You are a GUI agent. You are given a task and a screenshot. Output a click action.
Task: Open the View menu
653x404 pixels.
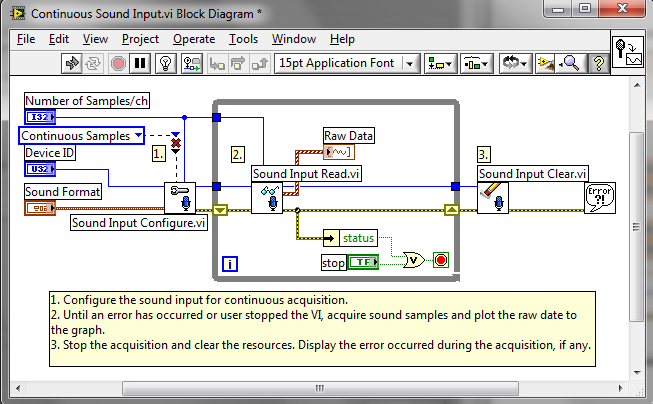(95, 39)
